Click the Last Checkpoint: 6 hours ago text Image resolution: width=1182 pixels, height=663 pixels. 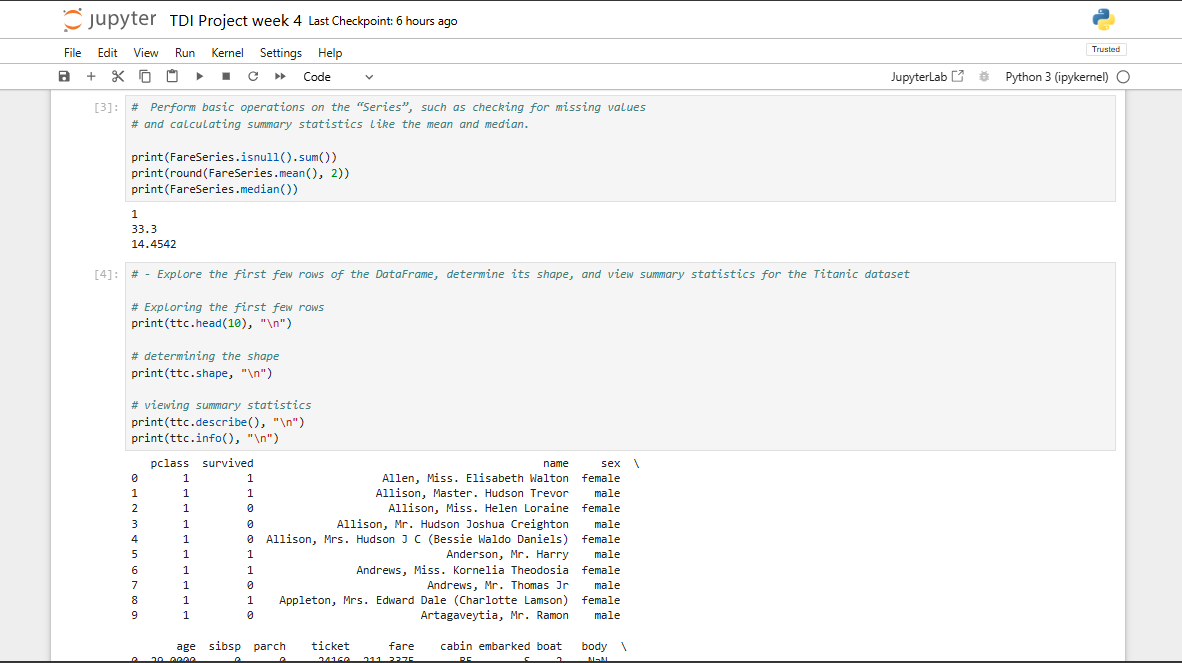(383, 21)
